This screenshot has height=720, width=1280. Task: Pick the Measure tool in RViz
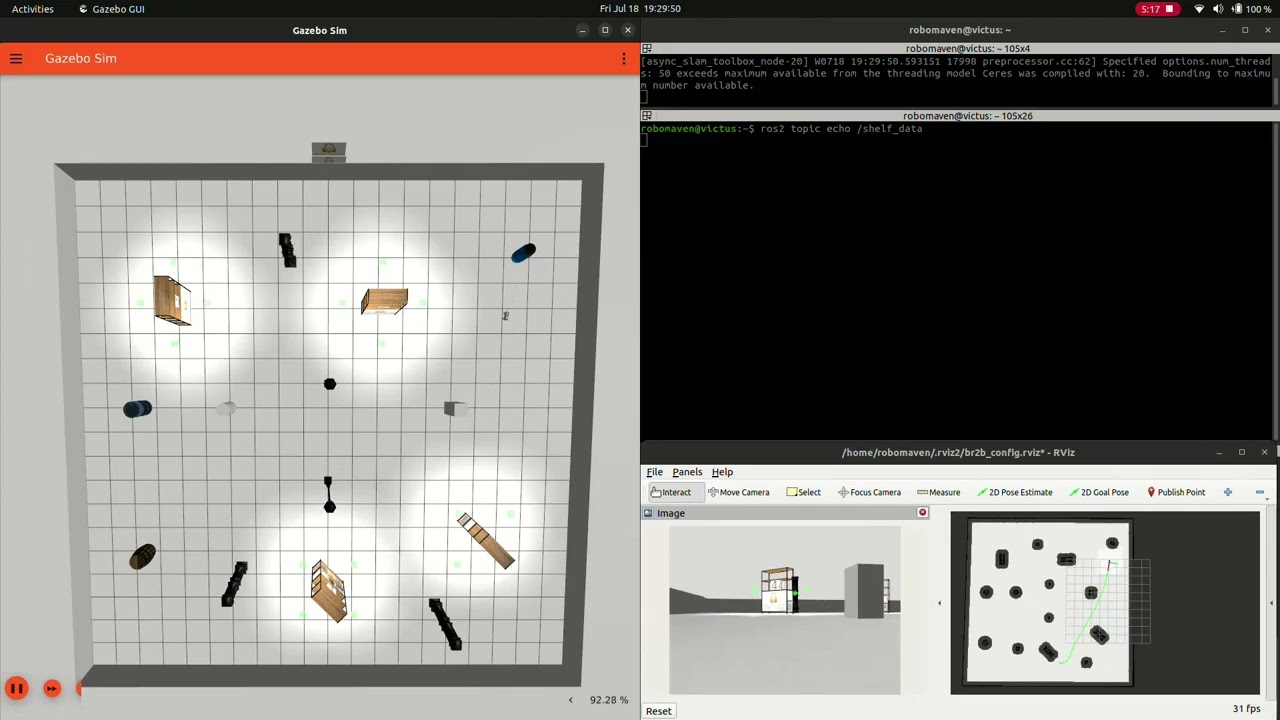[x=938, y=492]
